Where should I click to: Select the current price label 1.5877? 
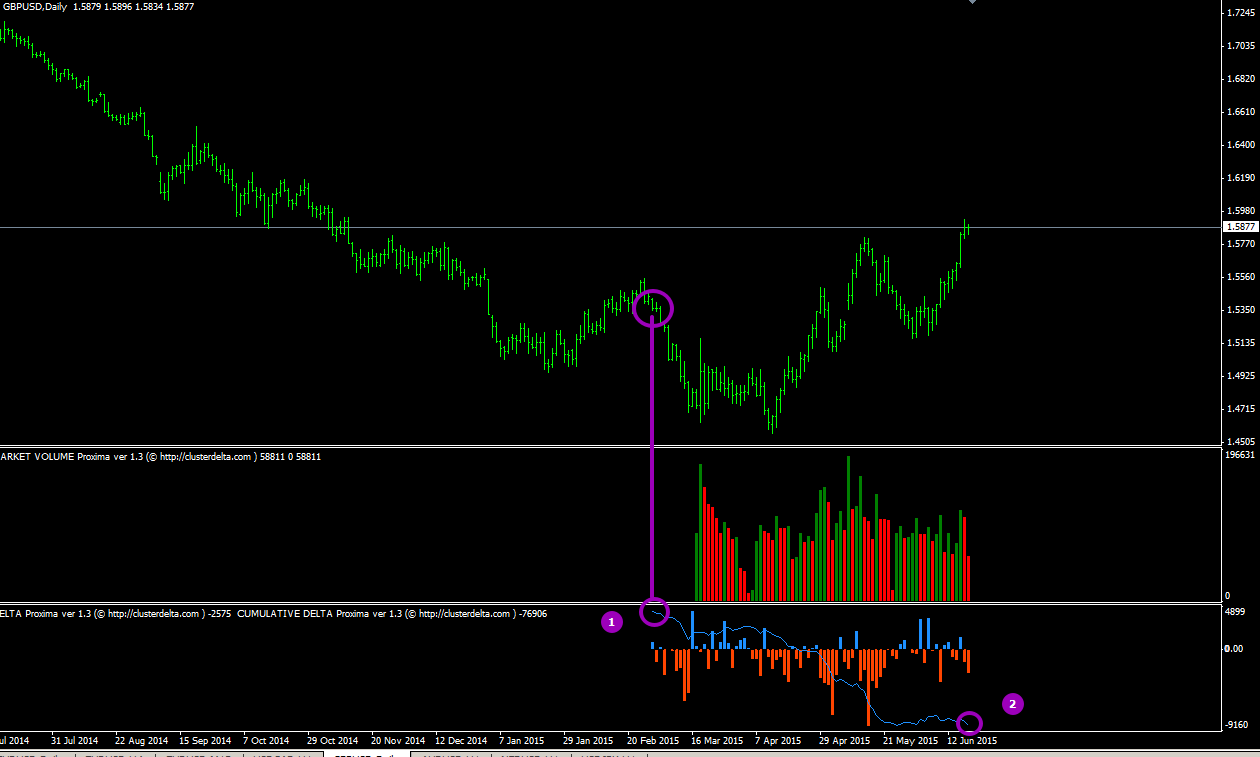(x=1240, y=227)
